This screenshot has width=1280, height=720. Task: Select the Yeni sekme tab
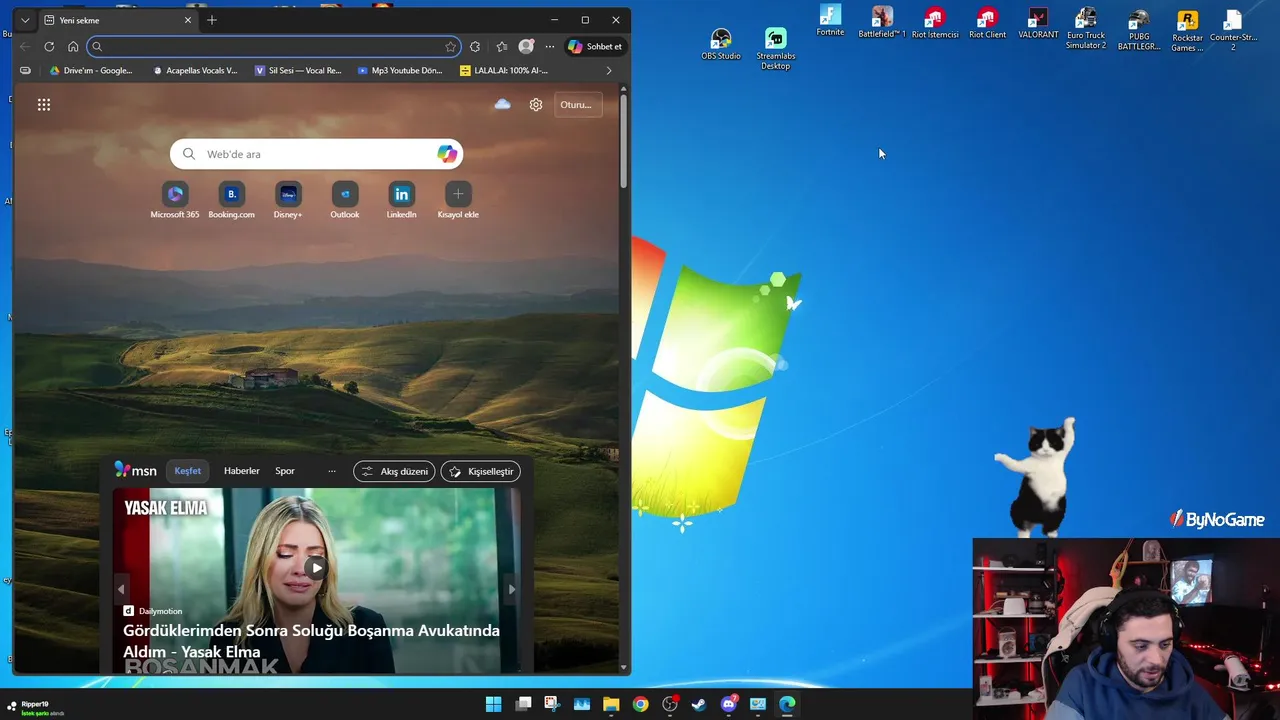118,20
